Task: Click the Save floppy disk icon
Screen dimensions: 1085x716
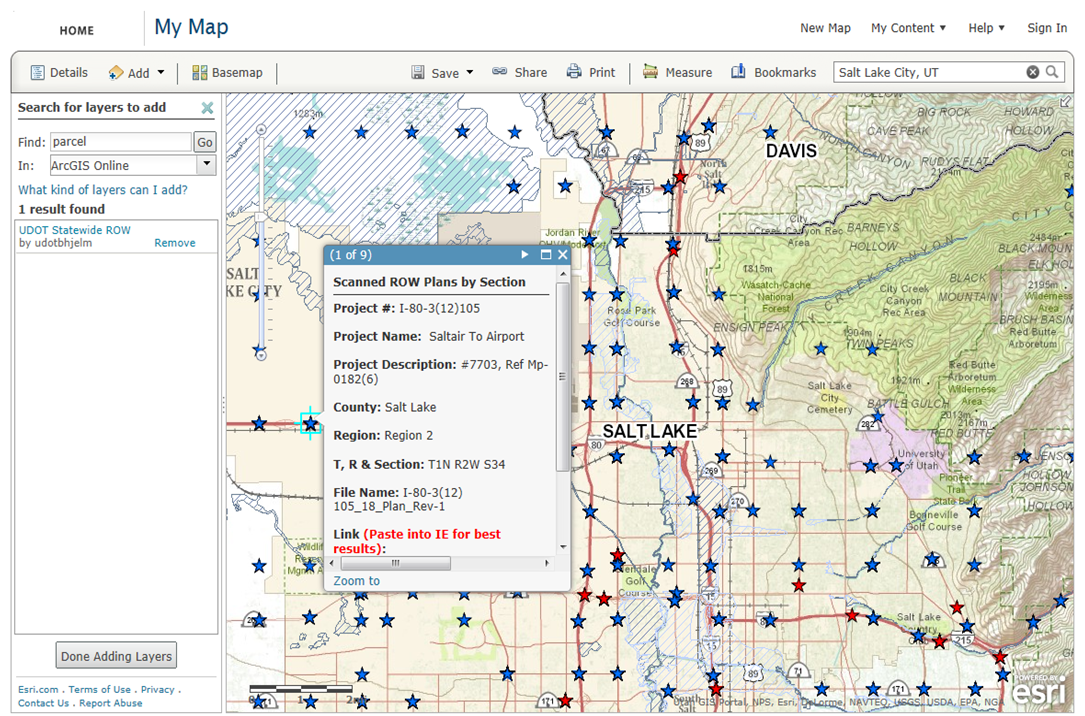Action: (418, 73)
